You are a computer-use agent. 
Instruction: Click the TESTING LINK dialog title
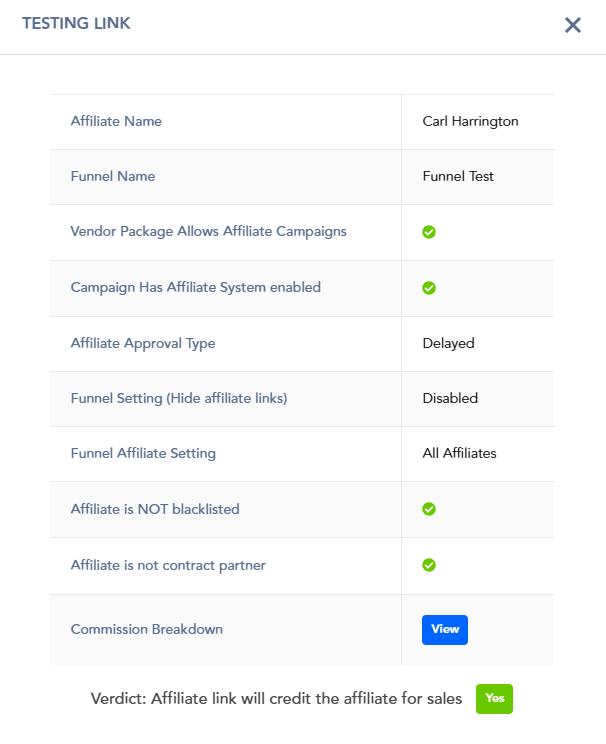(x=76, y=23)
